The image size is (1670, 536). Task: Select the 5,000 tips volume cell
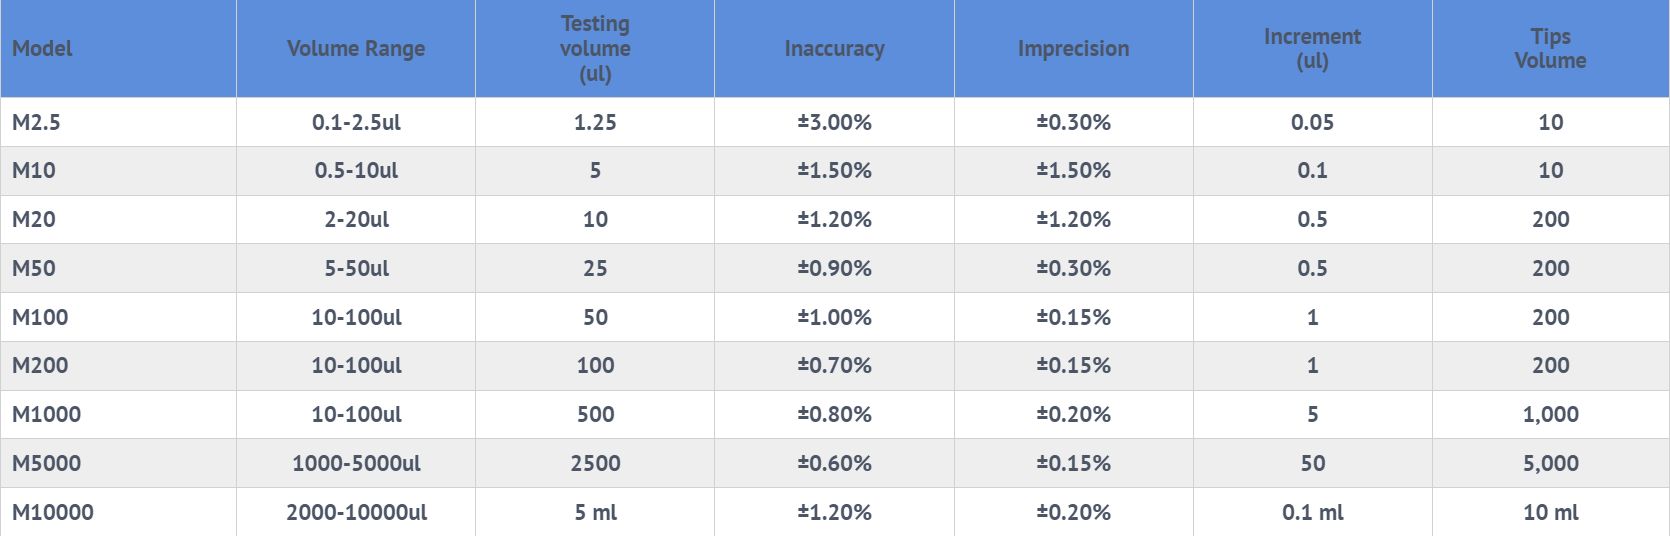point(1550,463)
